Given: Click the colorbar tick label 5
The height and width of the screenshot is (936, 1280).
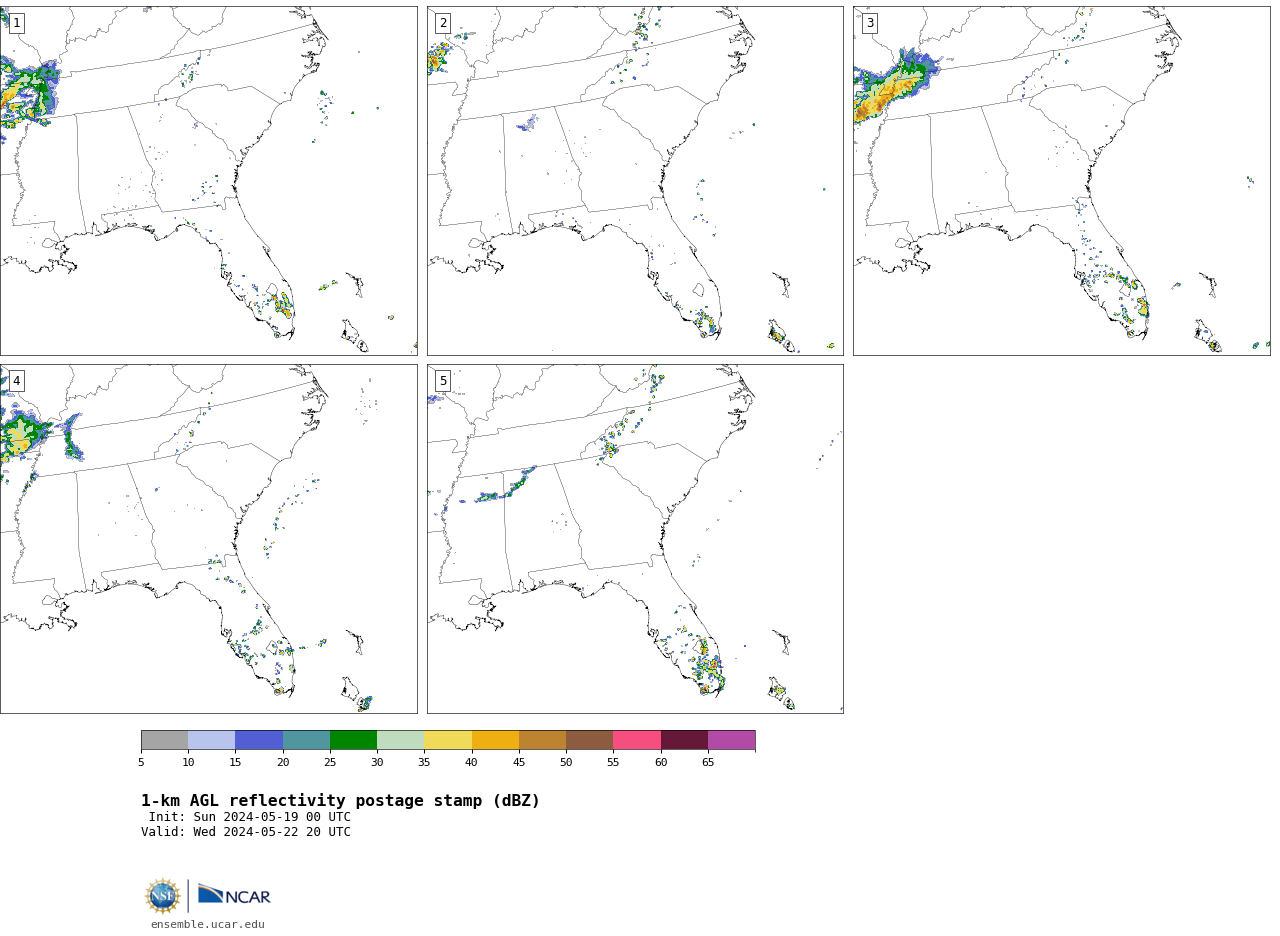Looking at the screenshot, I should pos(141,763).
